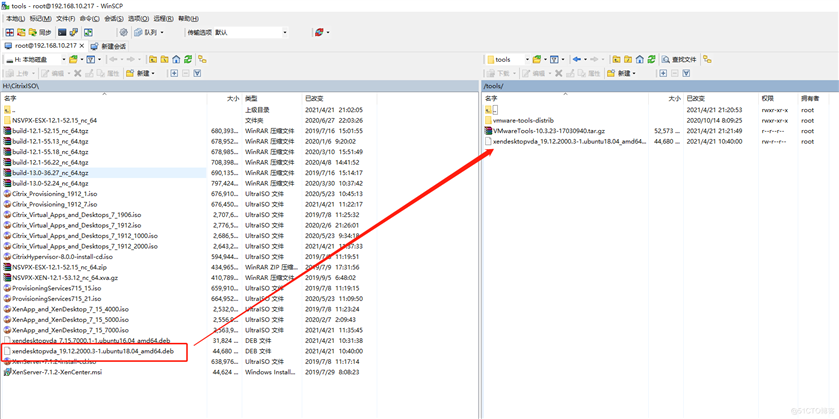Go to local parent directory icon

(x=153, y=59)
